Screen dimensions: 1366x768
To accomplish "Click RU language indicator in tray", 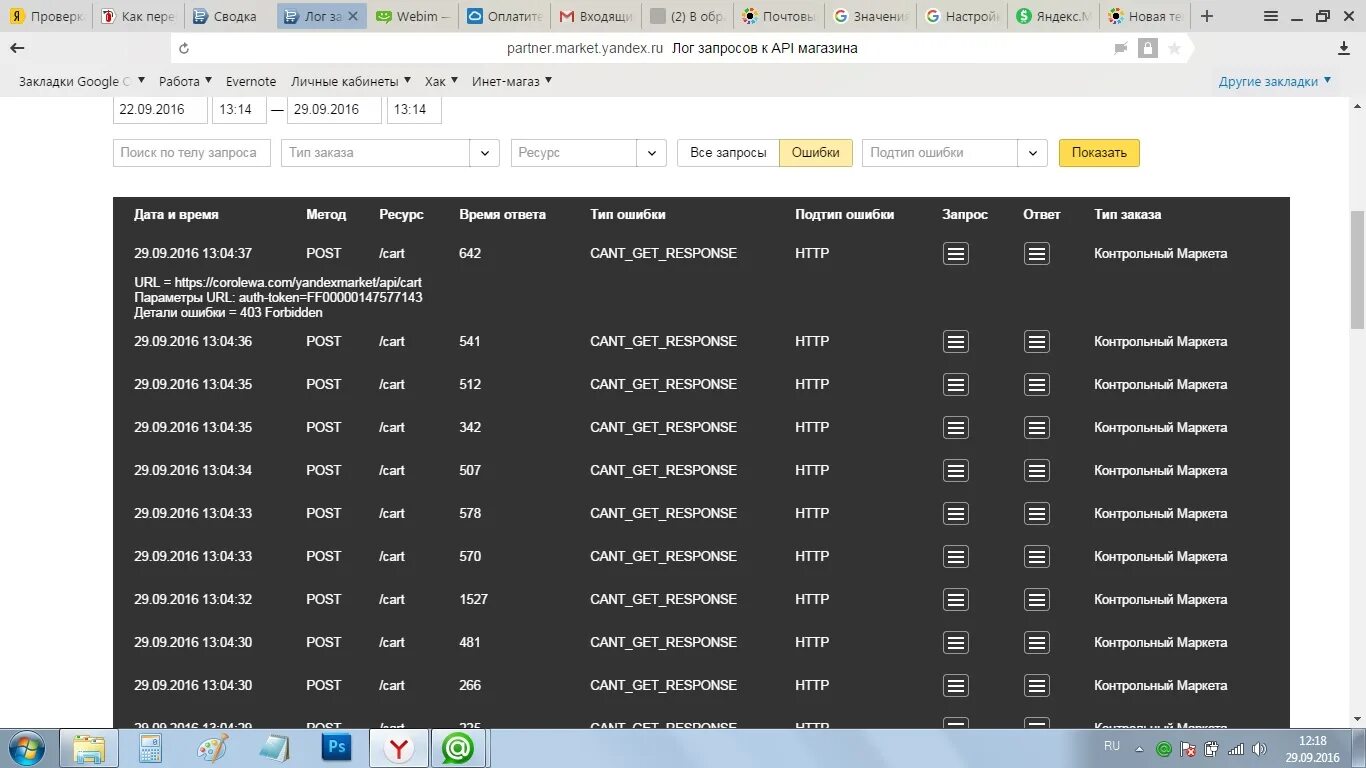I will (1112, 747).
